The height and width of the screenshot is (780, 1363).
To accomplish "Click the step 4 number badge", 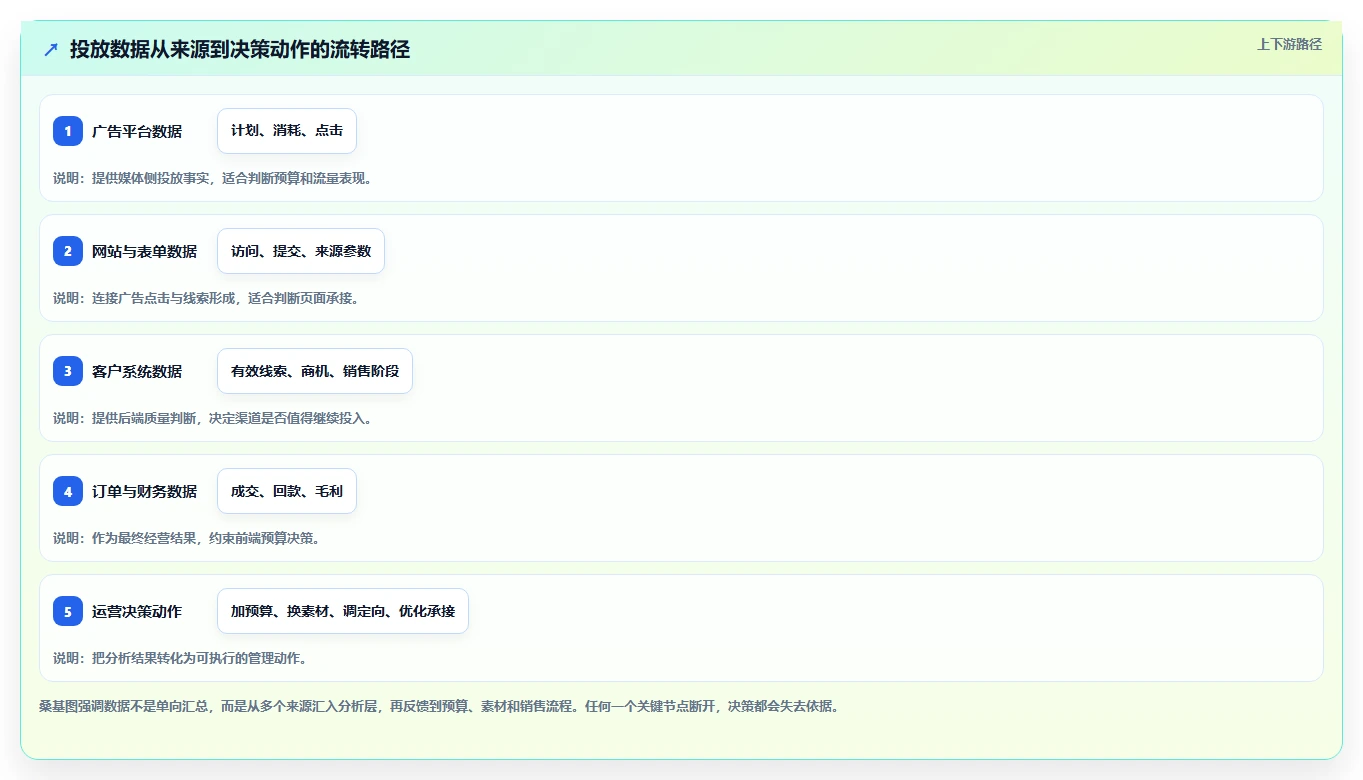I will click(x=68, y=491).
